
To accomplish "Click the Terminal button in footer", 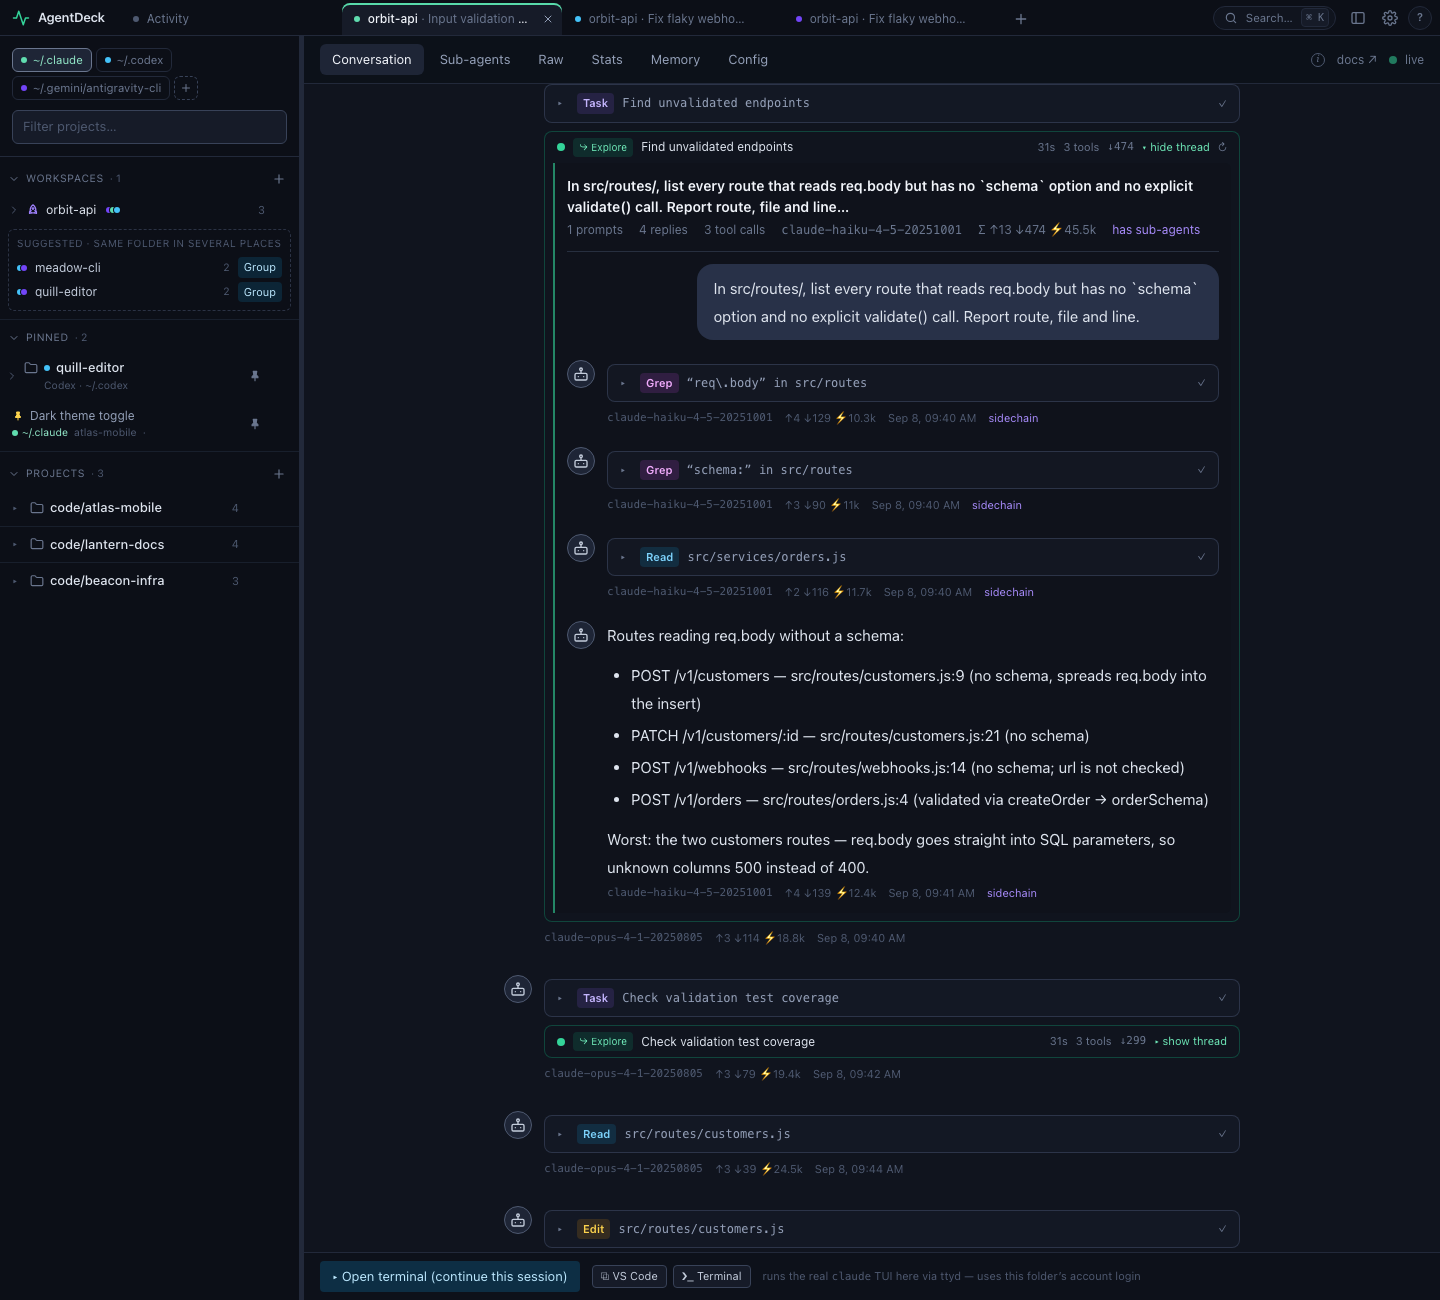I will [712, 1276].
